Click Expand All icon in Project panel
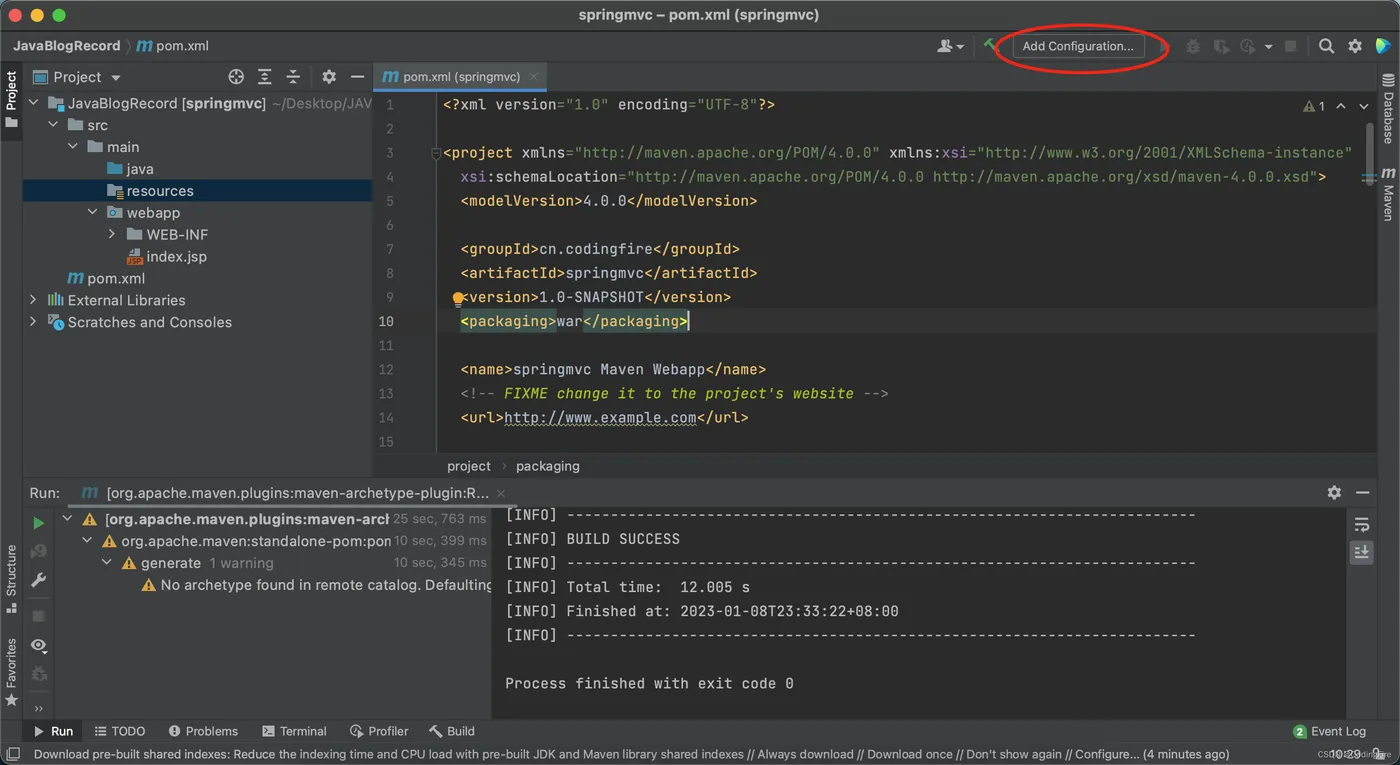 [264, 77]
